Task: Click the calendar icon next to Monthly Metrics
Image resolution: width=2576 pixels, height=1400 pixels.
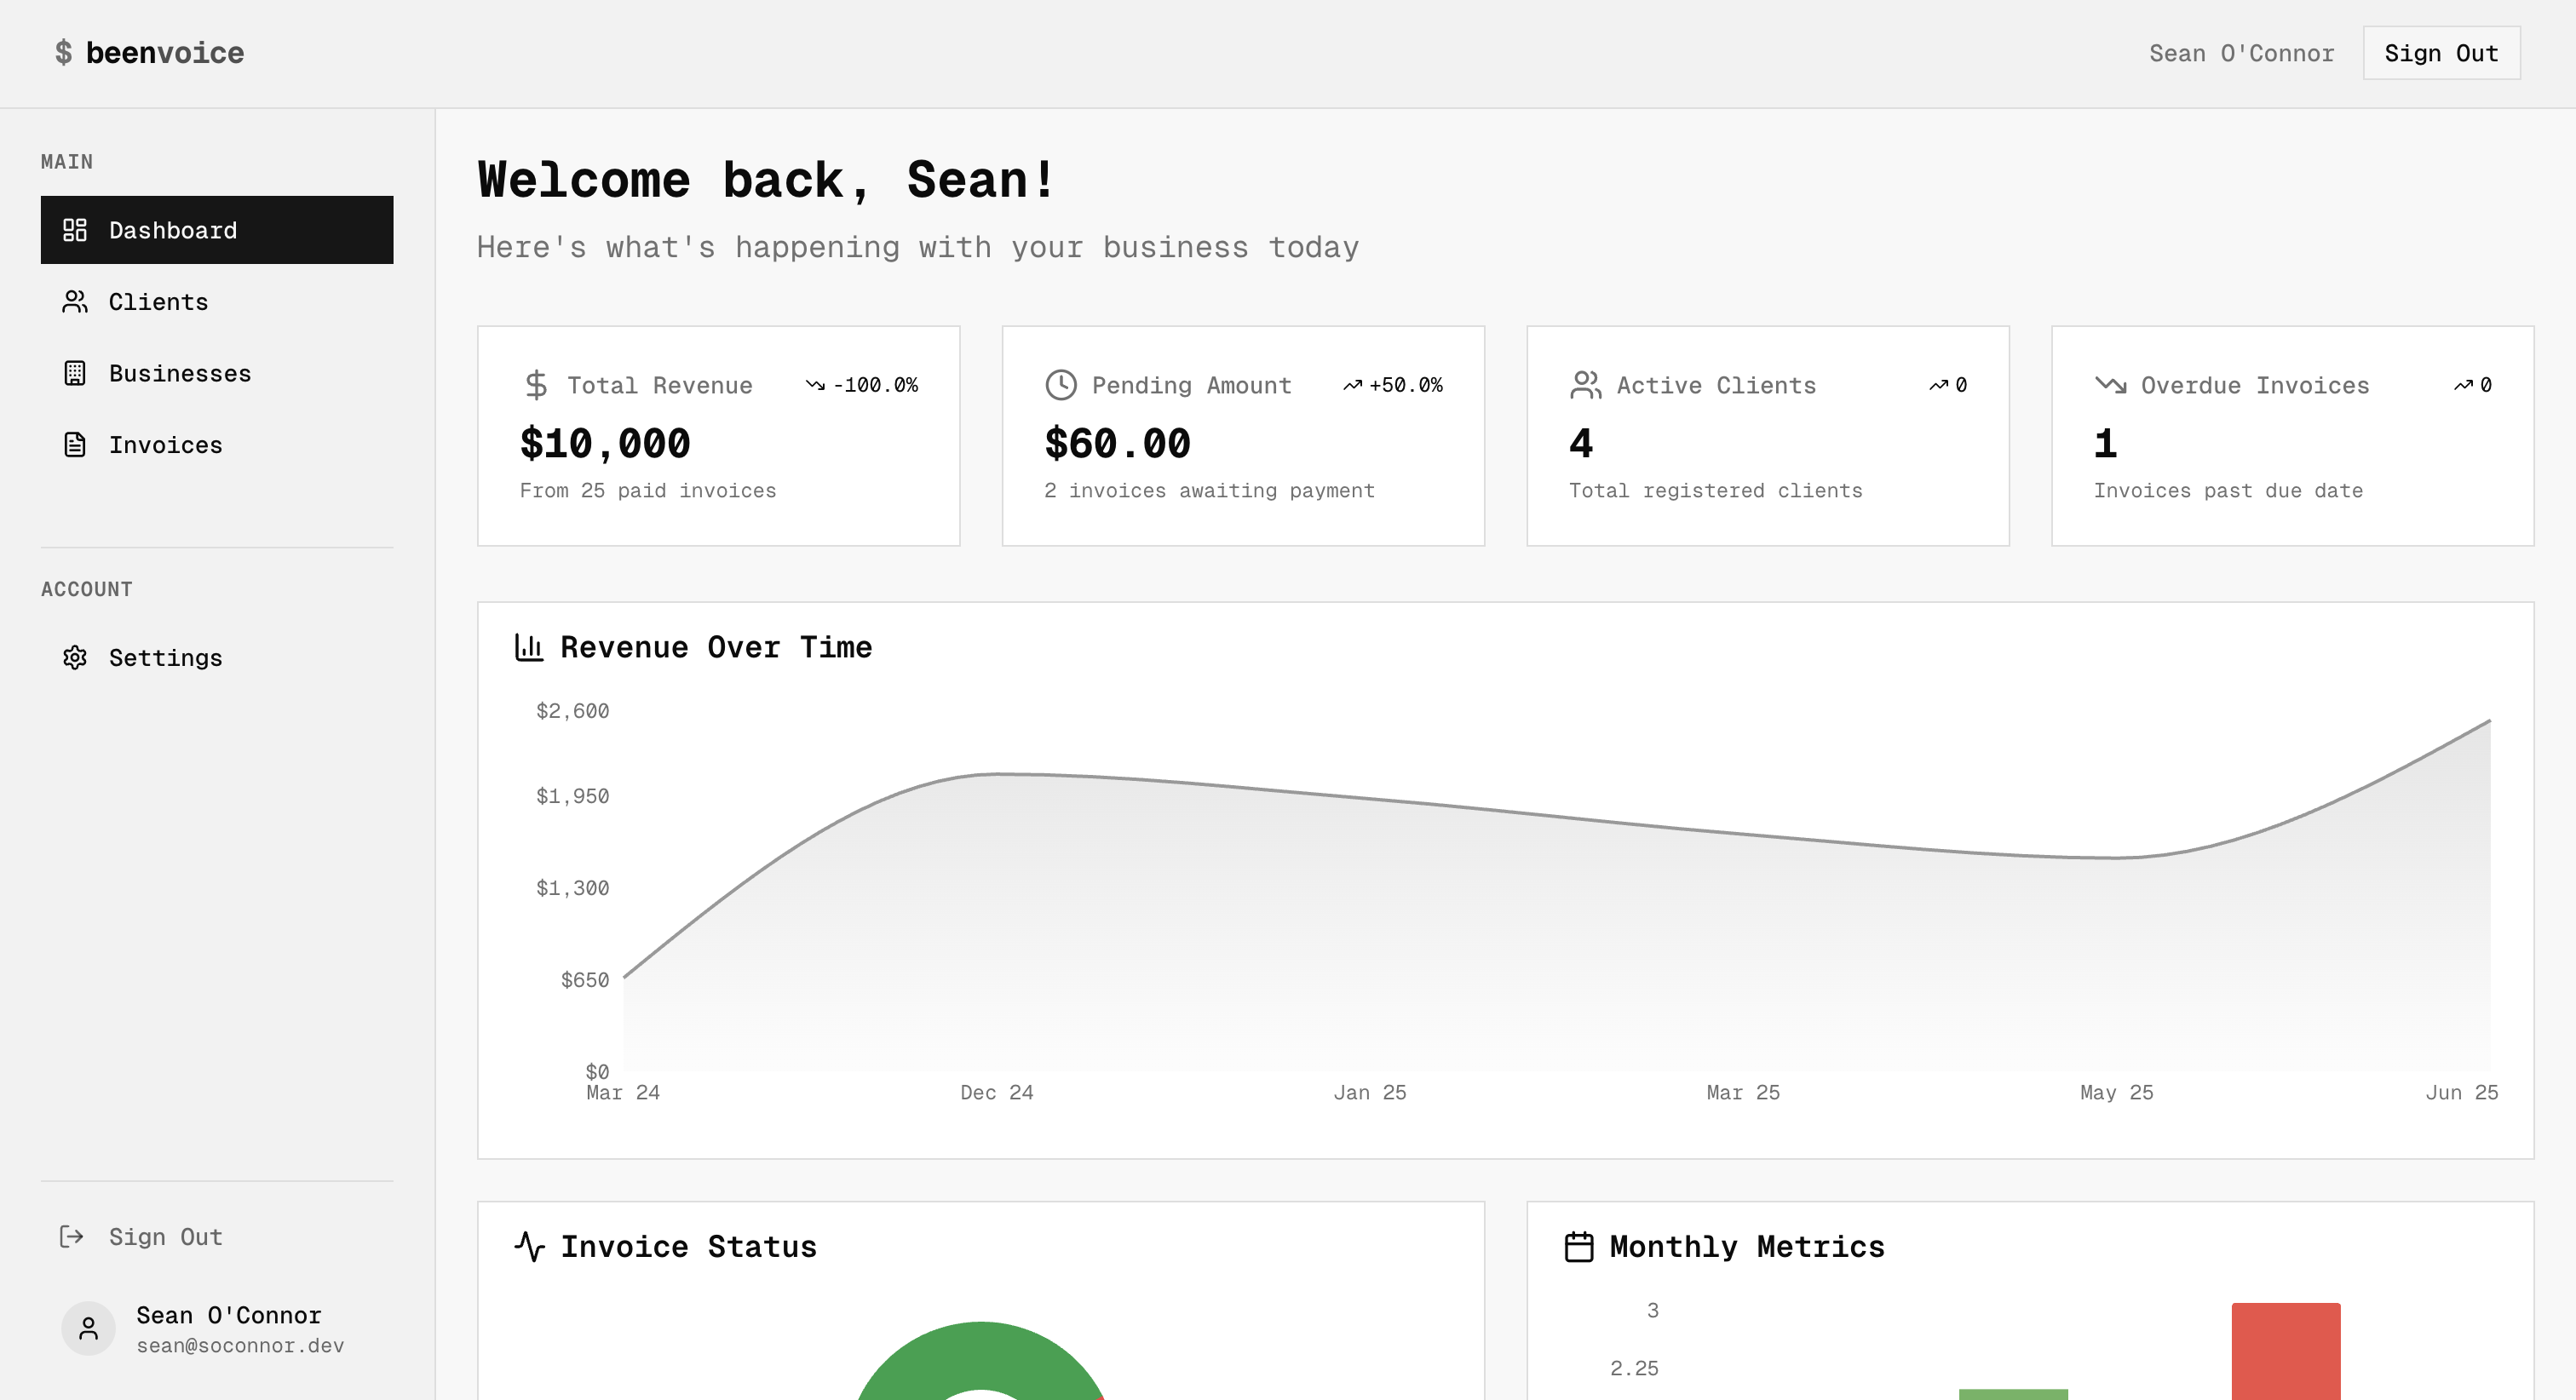Action: click(x=1579, y=1247)
